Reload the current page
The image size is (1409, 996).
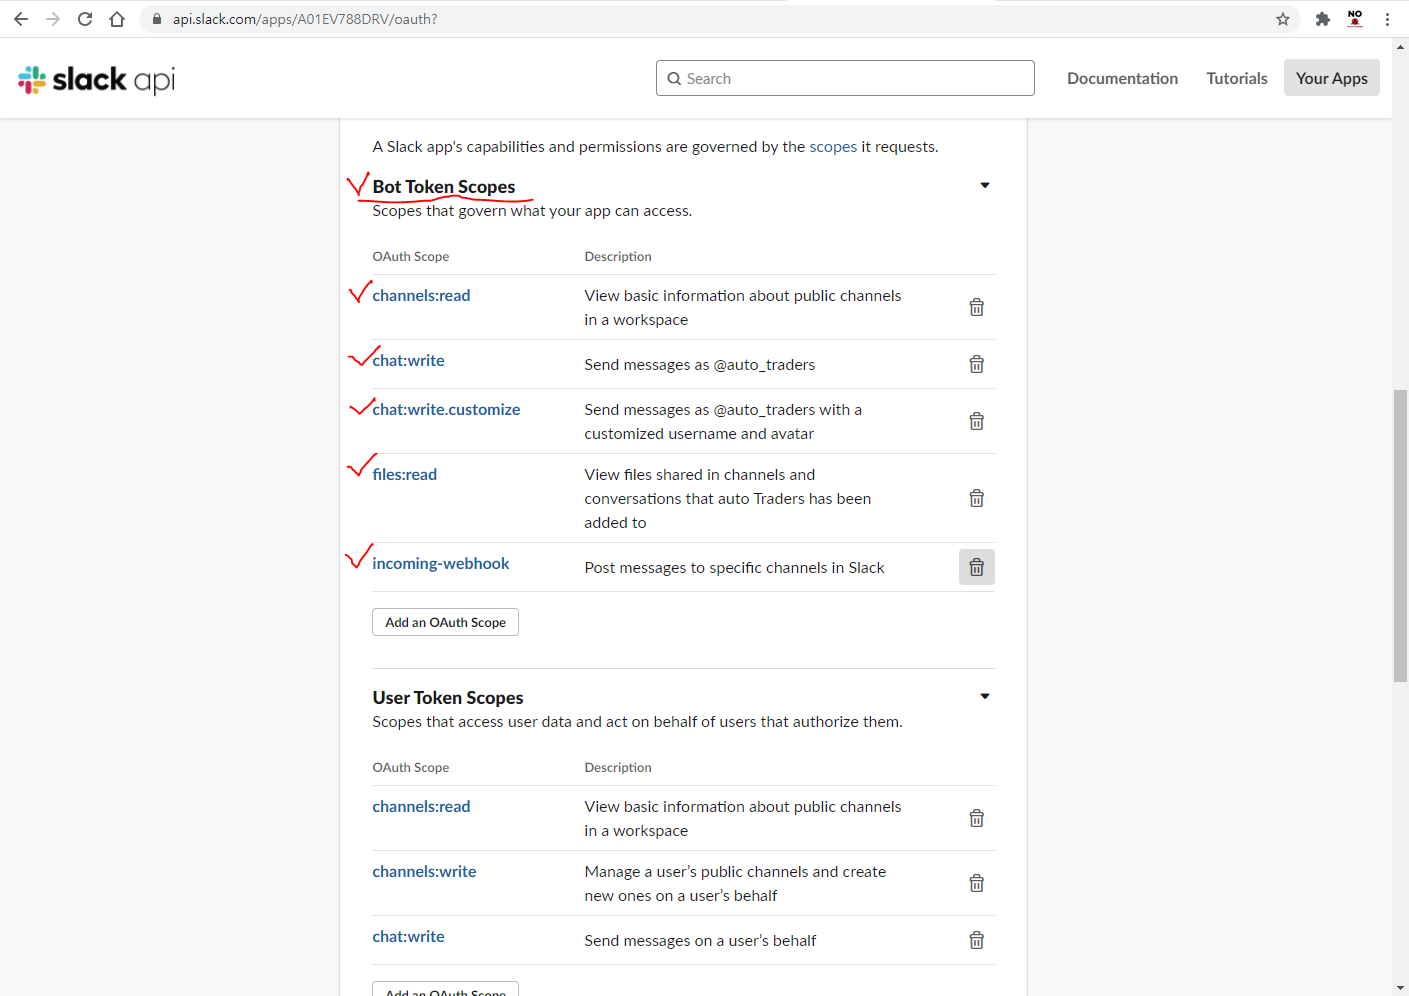[85, 19]
